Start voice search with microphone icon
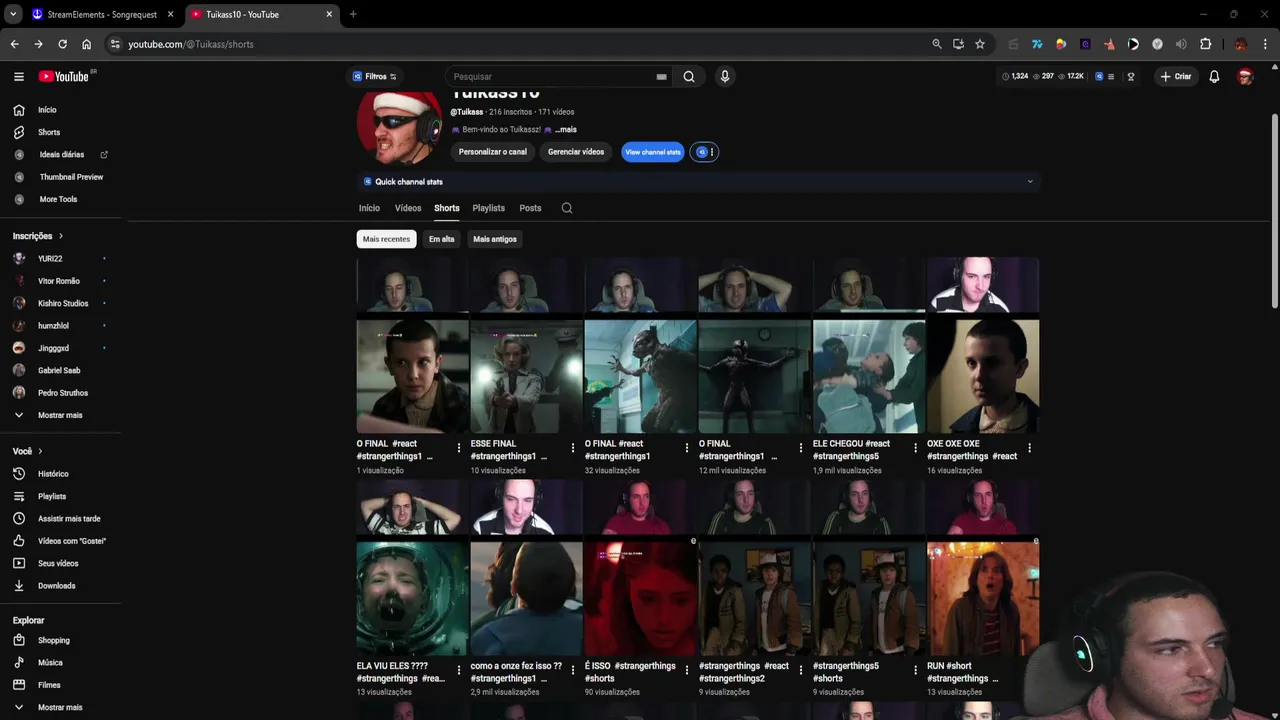This screenshot has height=720, width=1280. 725,76
